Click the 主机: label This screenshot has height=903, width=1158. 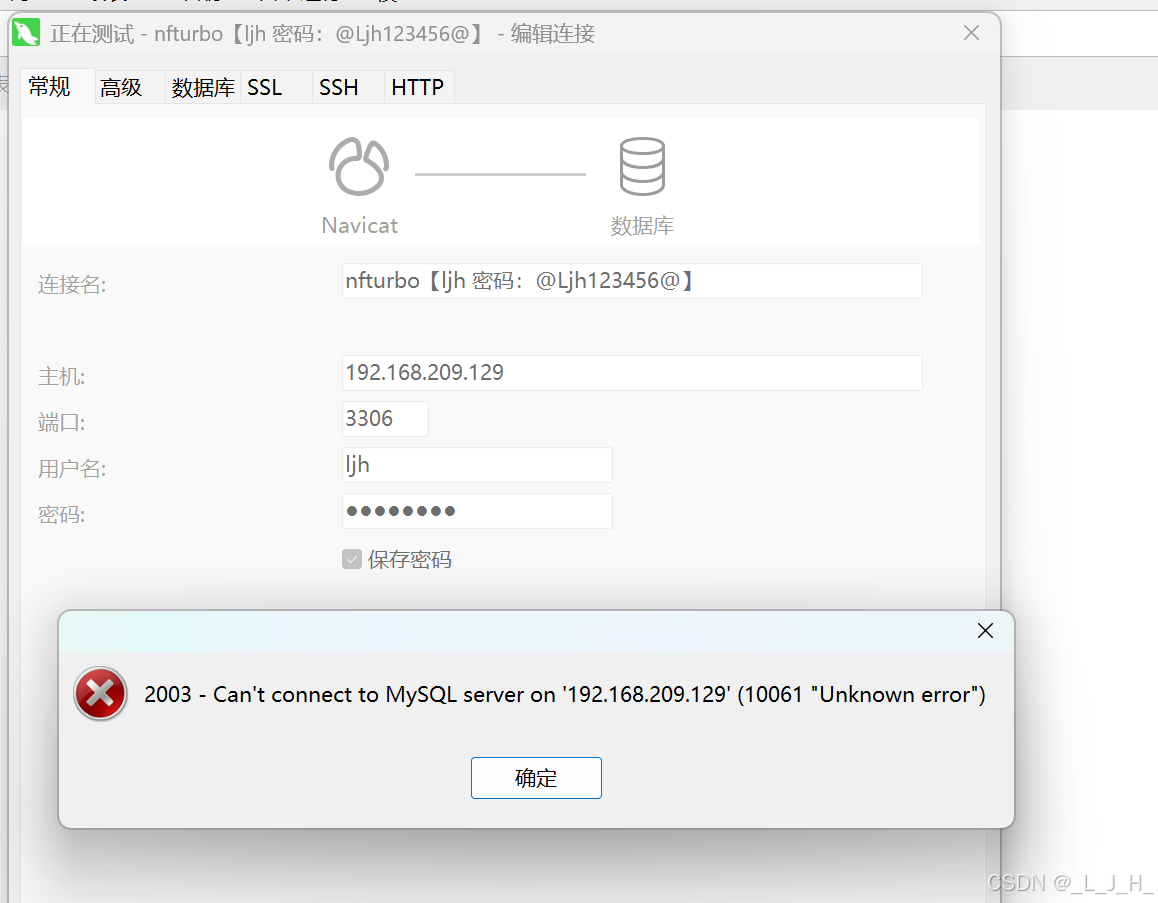[x=61, y=377]
